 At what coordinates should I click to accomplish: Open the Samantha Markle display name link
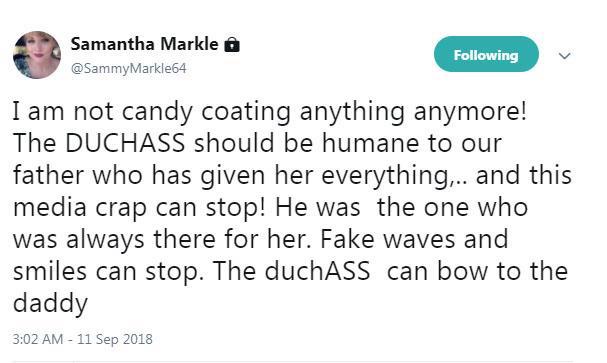pos(144,44)
